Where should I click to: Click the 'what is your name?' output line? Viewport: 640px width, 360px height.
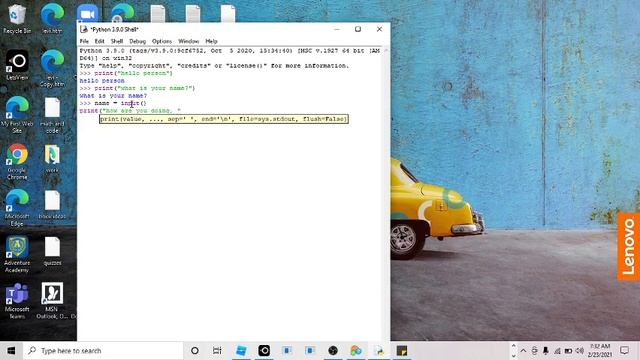tap(113, 96)
